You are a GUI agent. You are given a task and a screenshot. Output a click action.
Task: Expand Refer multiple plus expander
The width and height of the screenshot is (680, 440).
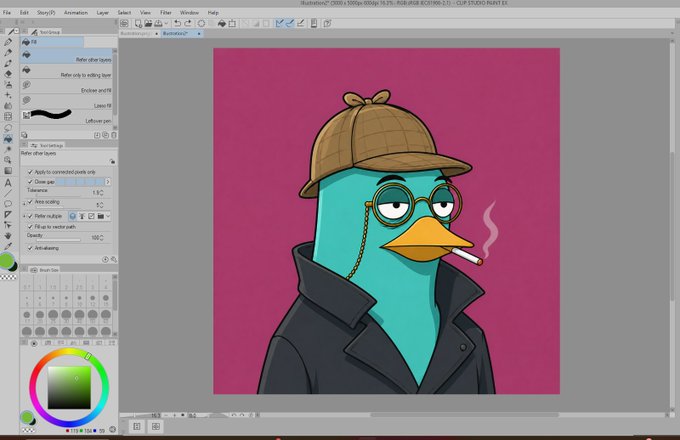(25, 216)
